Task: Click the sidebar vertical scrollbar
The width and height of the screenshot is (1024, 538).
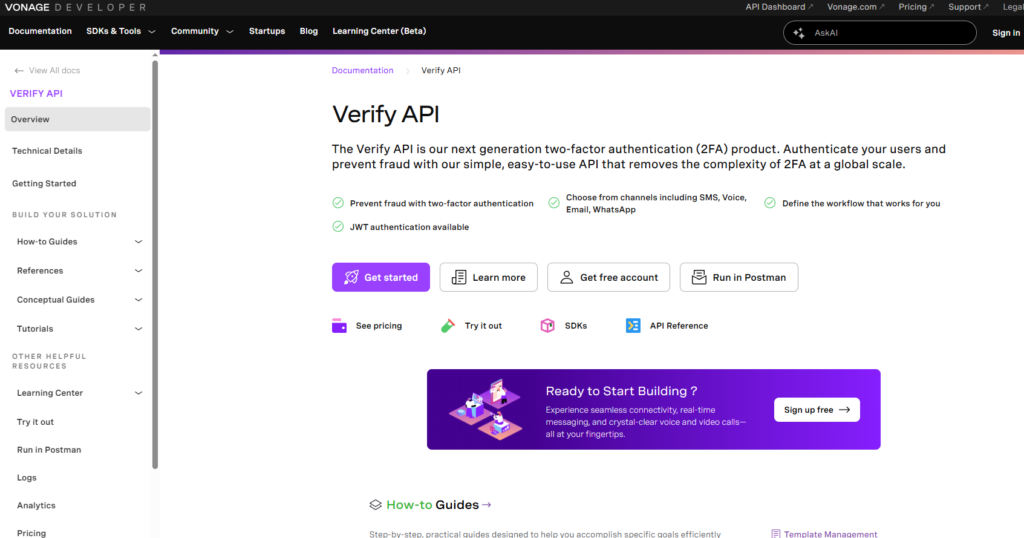Action: [155, 264]
